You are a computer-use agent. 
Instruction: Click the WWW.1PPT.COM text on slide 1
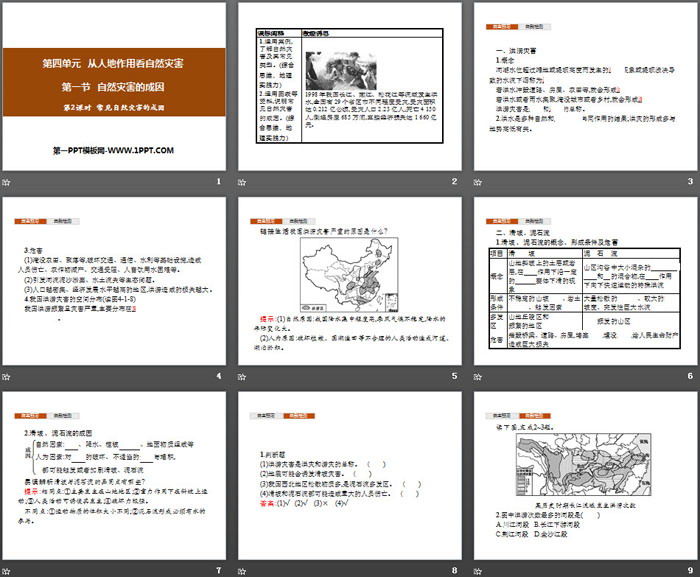pyautogui.click(x=141, y=151)
